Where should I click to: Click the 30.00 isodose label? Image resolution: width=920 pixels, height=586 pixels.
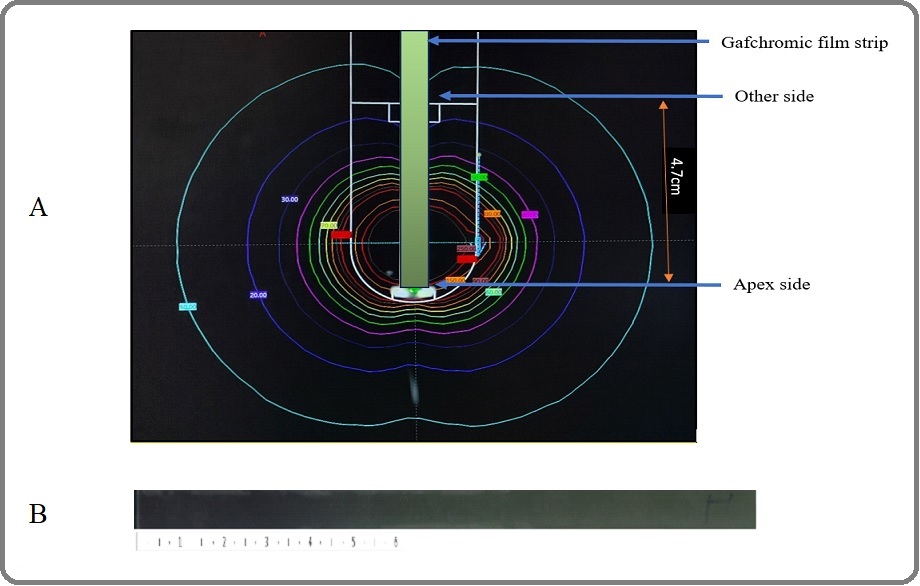[289, 200]
